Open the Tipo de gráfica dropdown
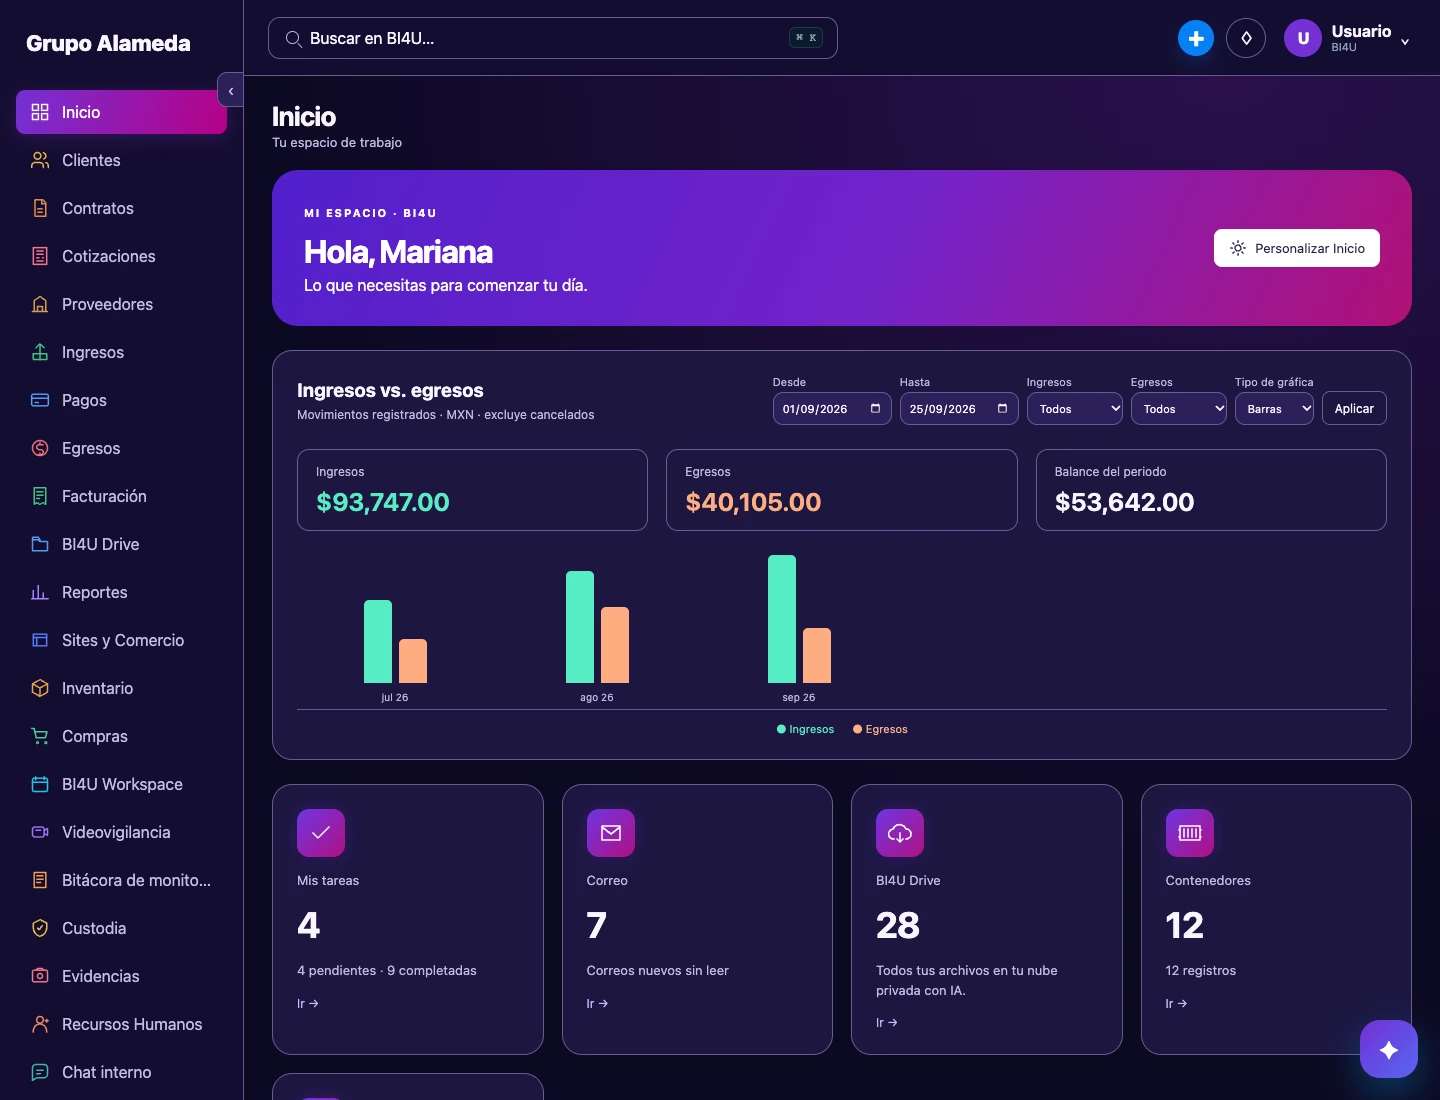Screen dimensions: 1440x1100 [1274, 408]
